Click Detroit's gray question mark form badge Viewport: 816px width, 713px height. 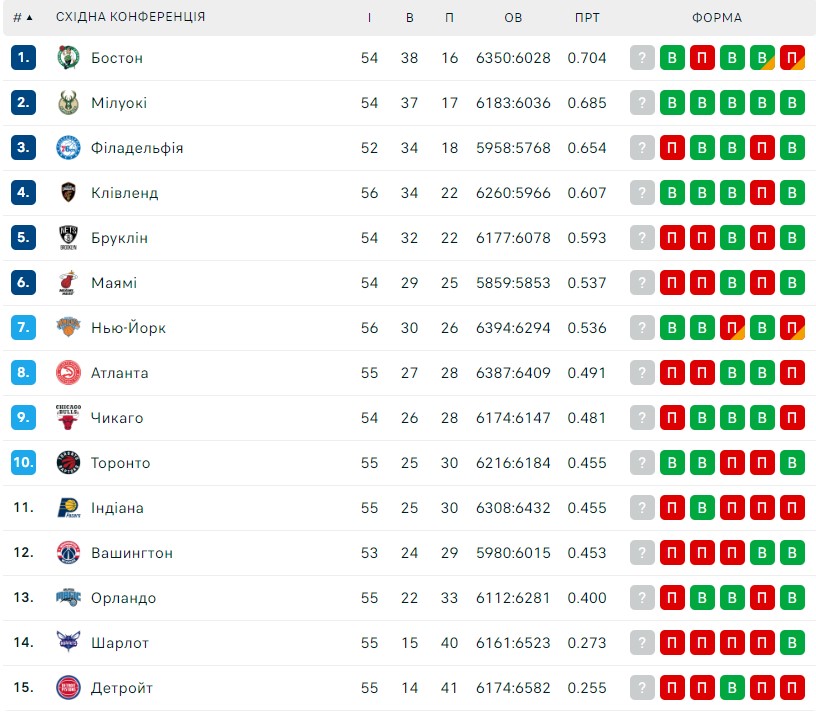click(642, 687)
